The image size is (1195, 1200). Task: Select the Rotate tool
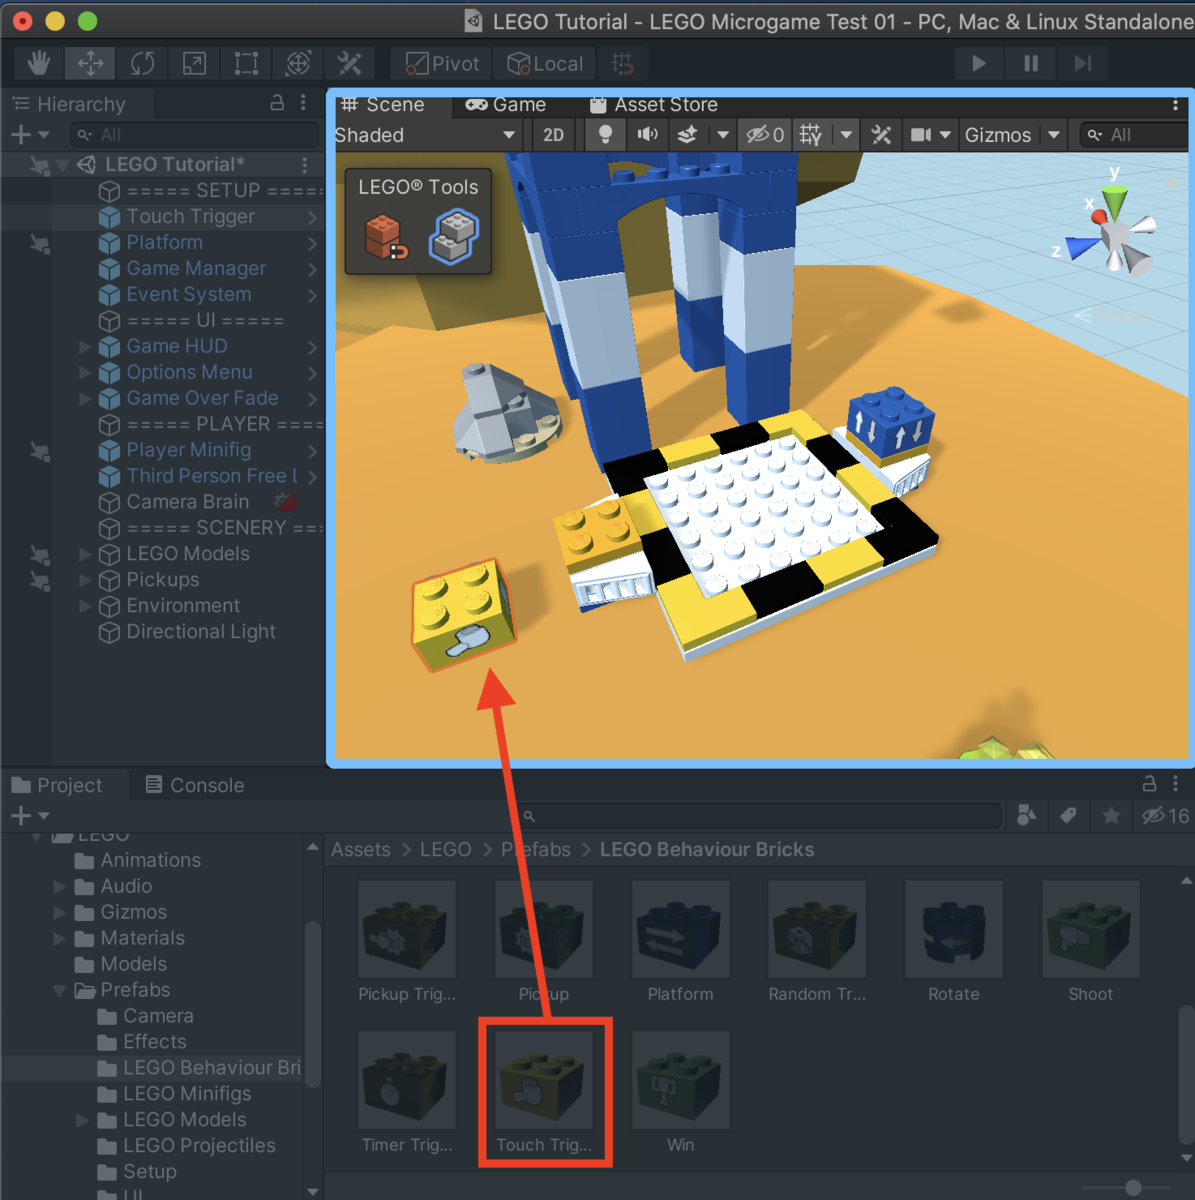tap(143, 63)
